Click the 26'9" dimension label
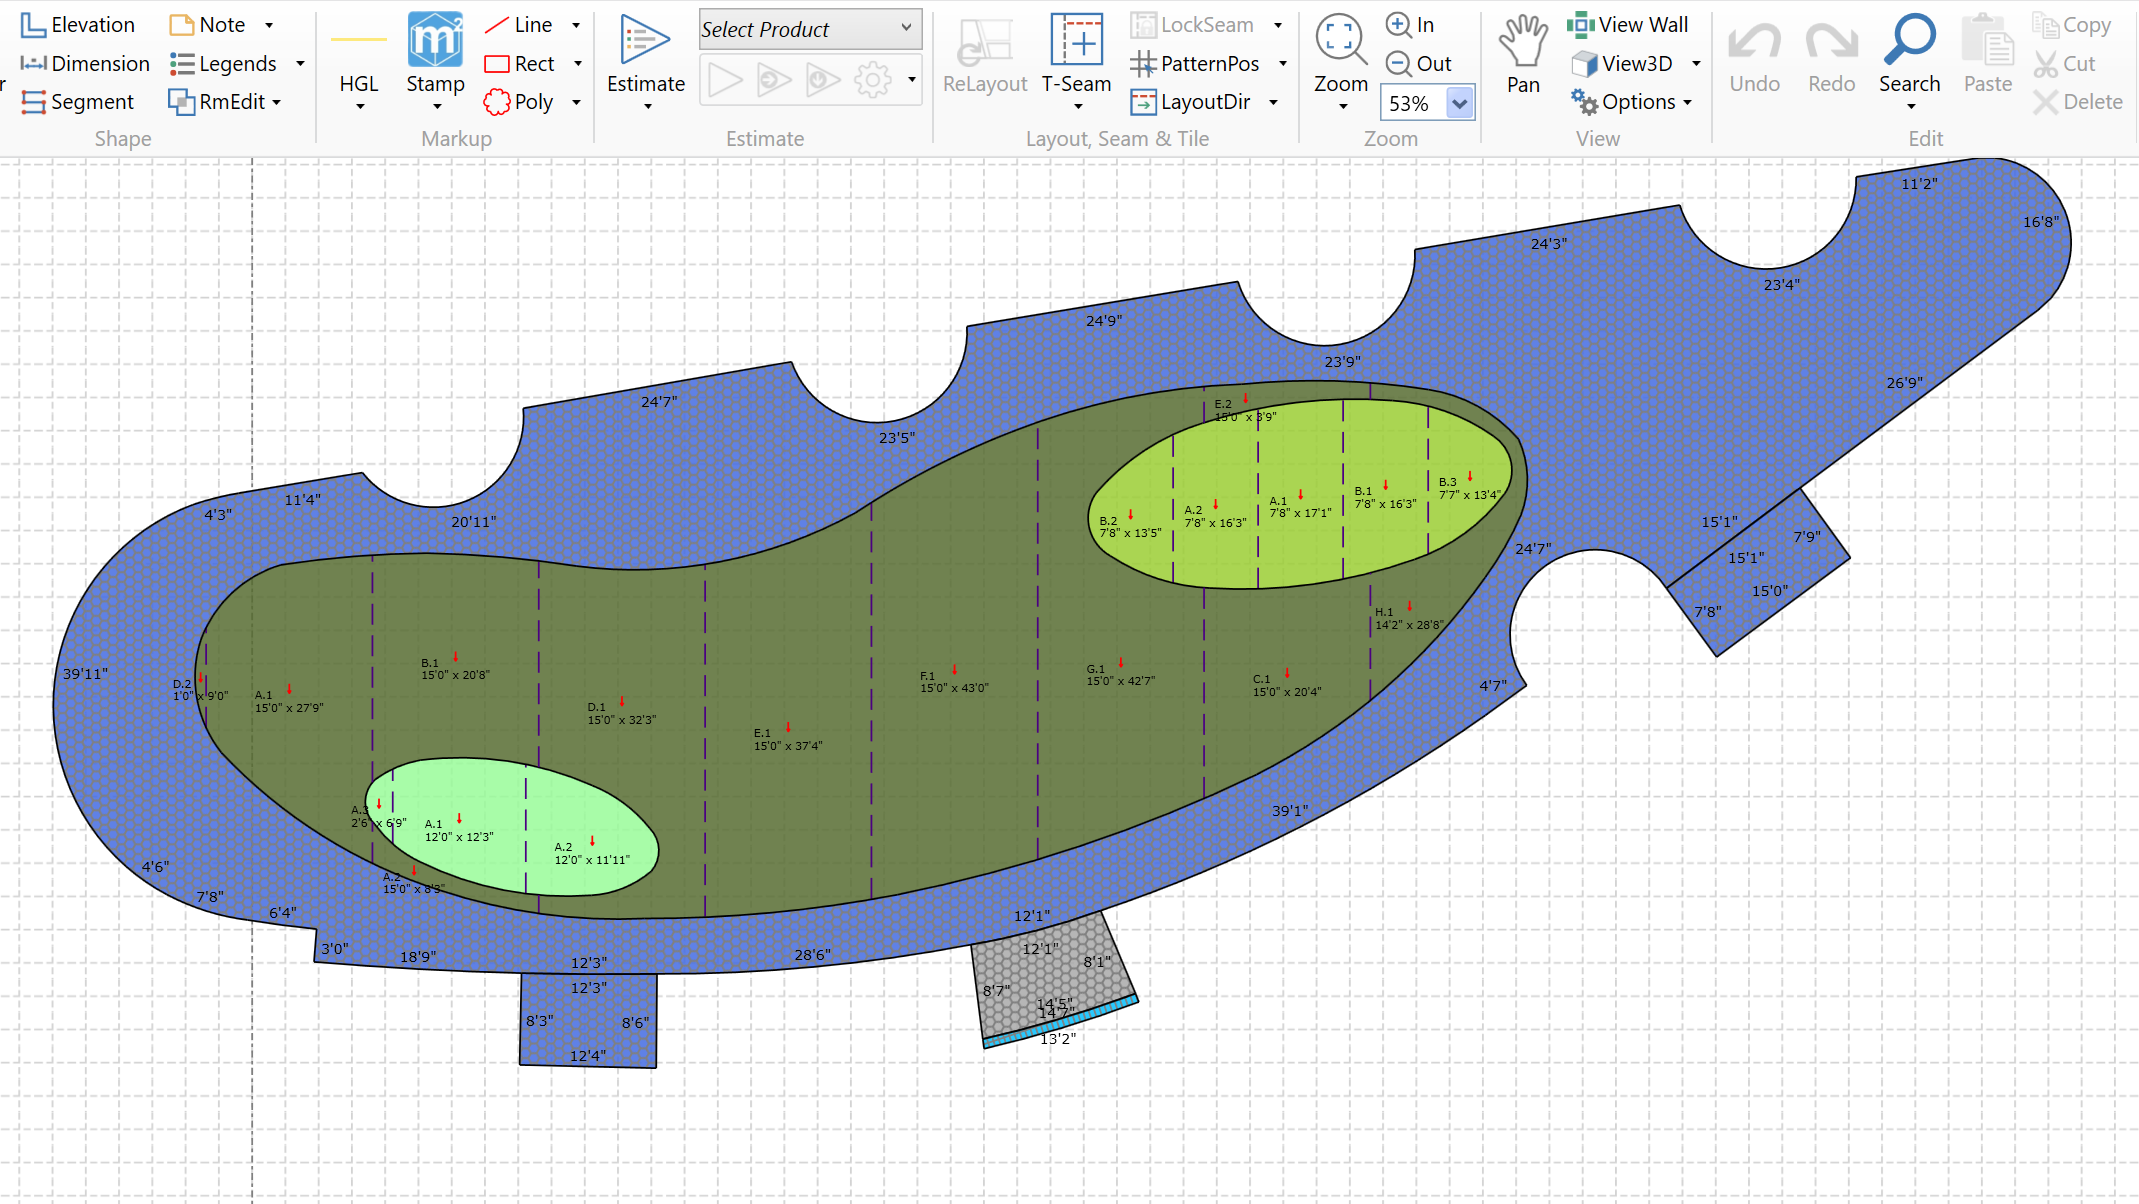This screenshot has width=2139, height=1204. (x=1904, y=383)
